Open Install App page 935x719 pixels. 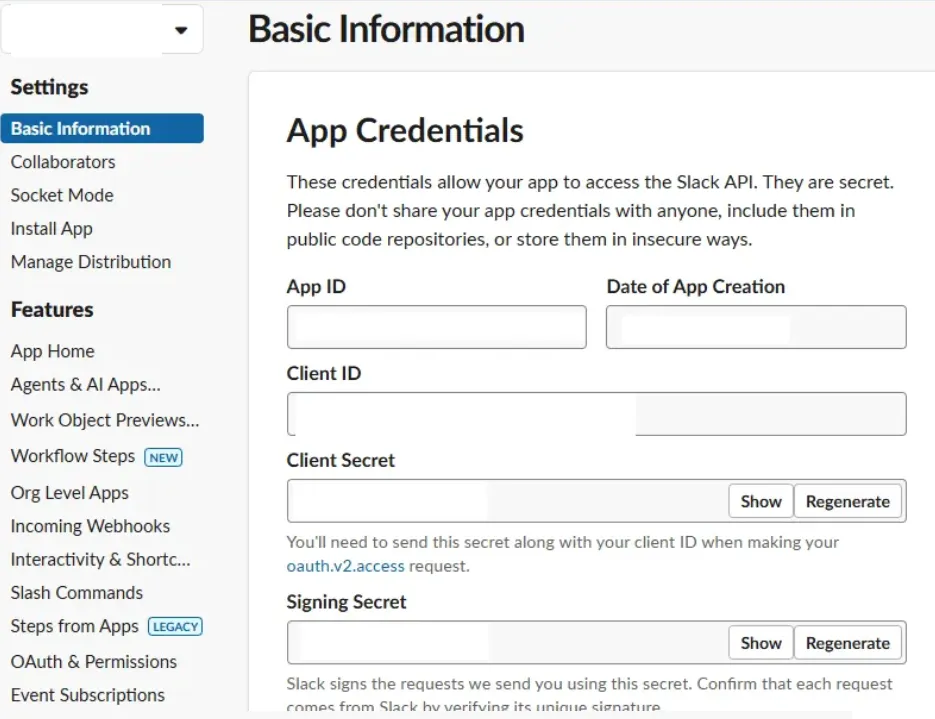tap(52, 228)
